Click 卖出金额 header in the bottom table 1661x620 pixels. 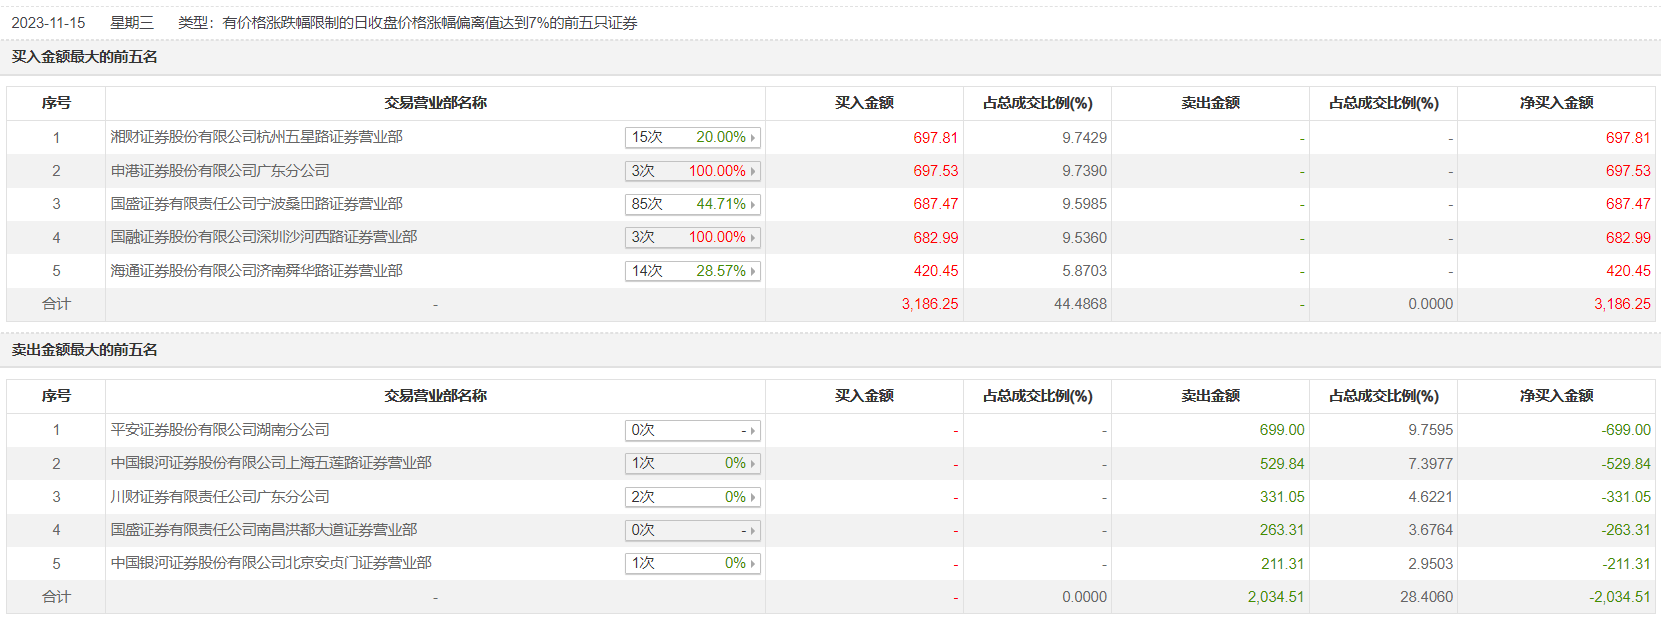pos(1210,396)
